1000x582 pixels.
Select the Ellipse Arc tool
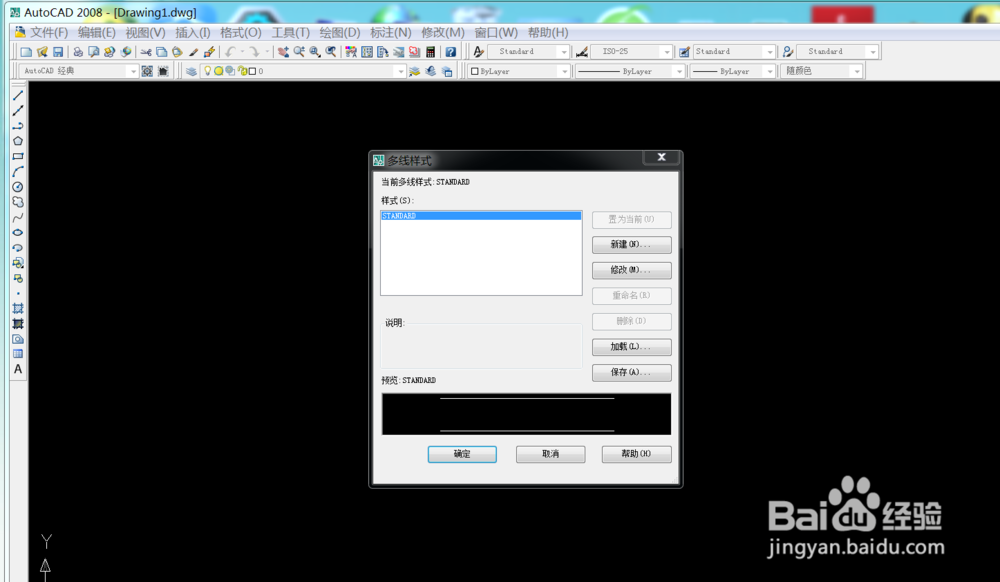pos(18,247)
